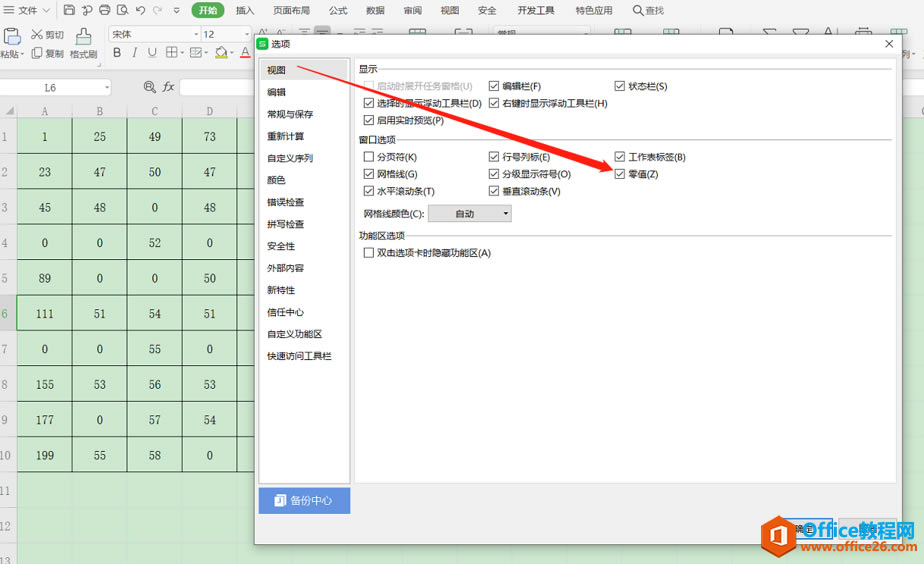The image size is (924, 564).
Task: Click the Paste clipboard icon
Action: coord(12,37)
